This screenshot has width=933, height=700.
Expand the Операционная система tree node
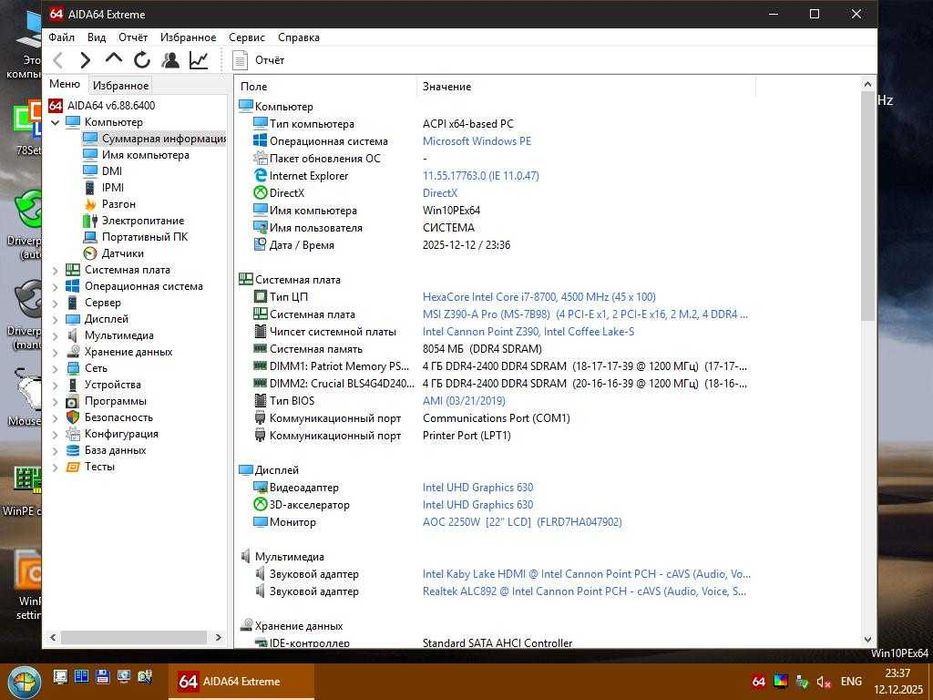pyautogui.click(x=55, y=287)
